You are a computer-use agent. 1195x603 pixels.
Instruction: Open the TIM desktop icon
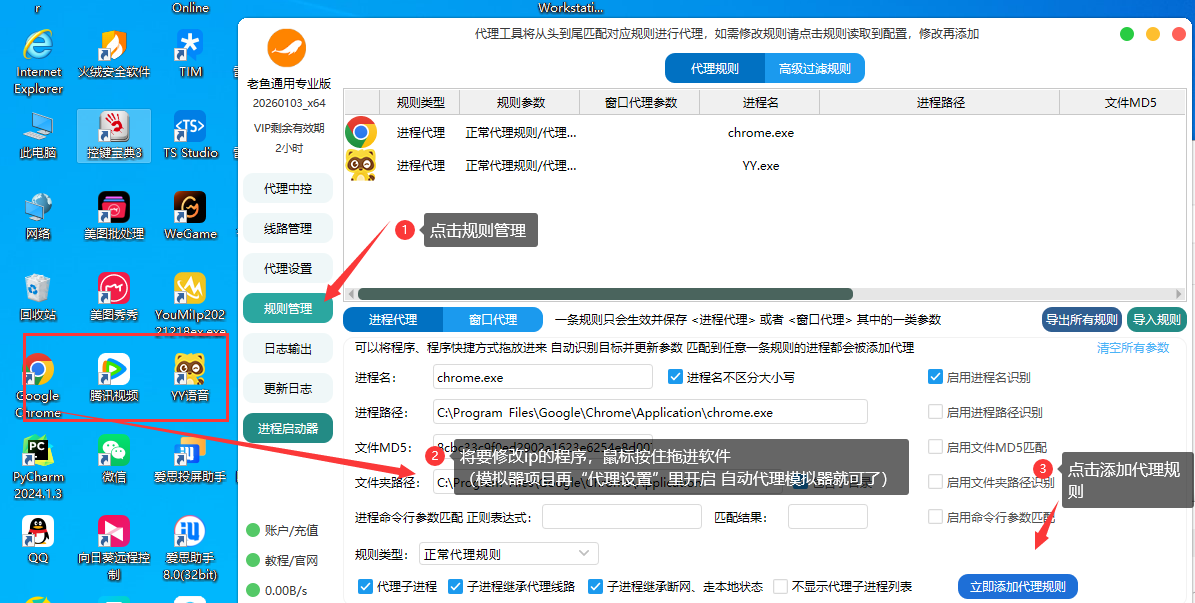[x=190, y=55]
